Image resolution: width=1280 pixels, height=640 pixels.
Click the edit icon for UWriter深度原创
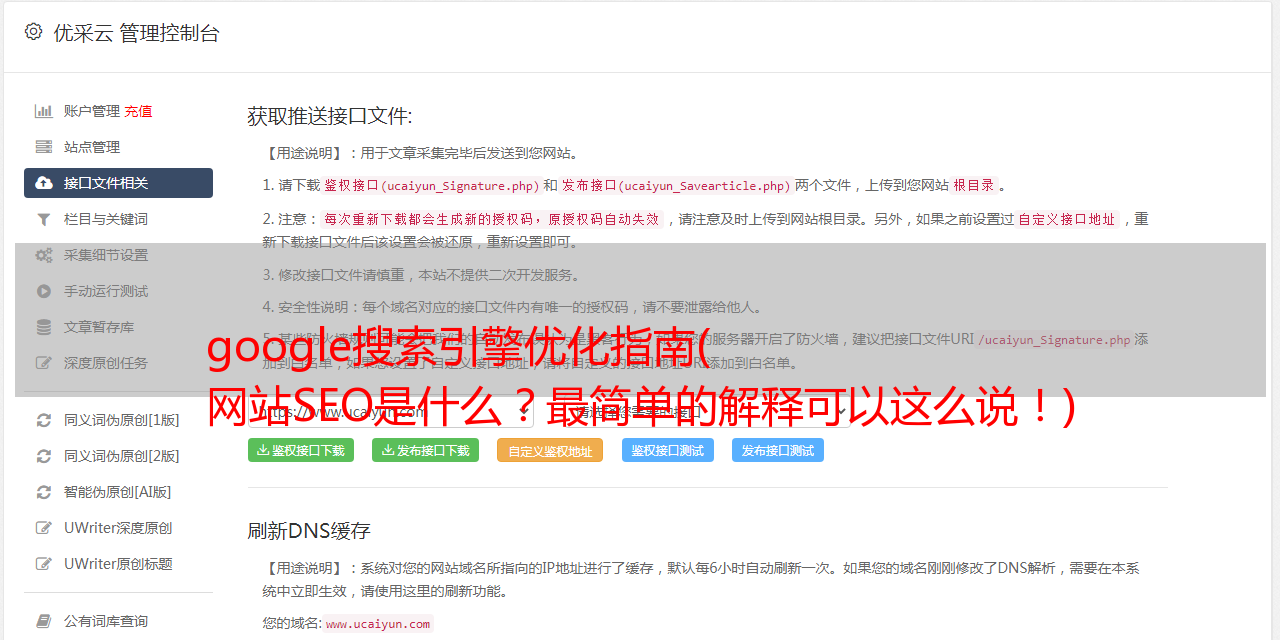(44, 528)
